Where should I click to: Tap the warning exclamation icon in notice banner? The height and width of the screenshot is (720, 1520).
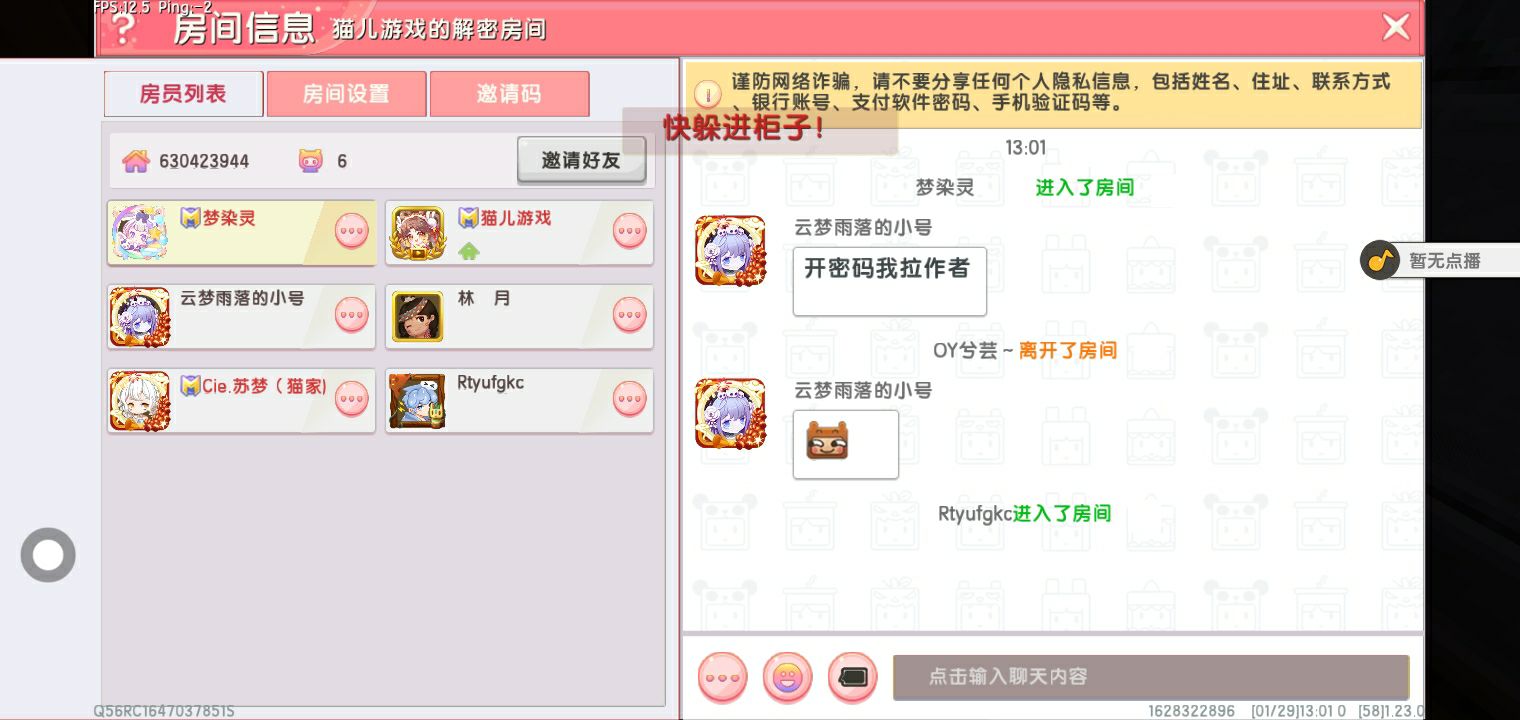(707, 94)
